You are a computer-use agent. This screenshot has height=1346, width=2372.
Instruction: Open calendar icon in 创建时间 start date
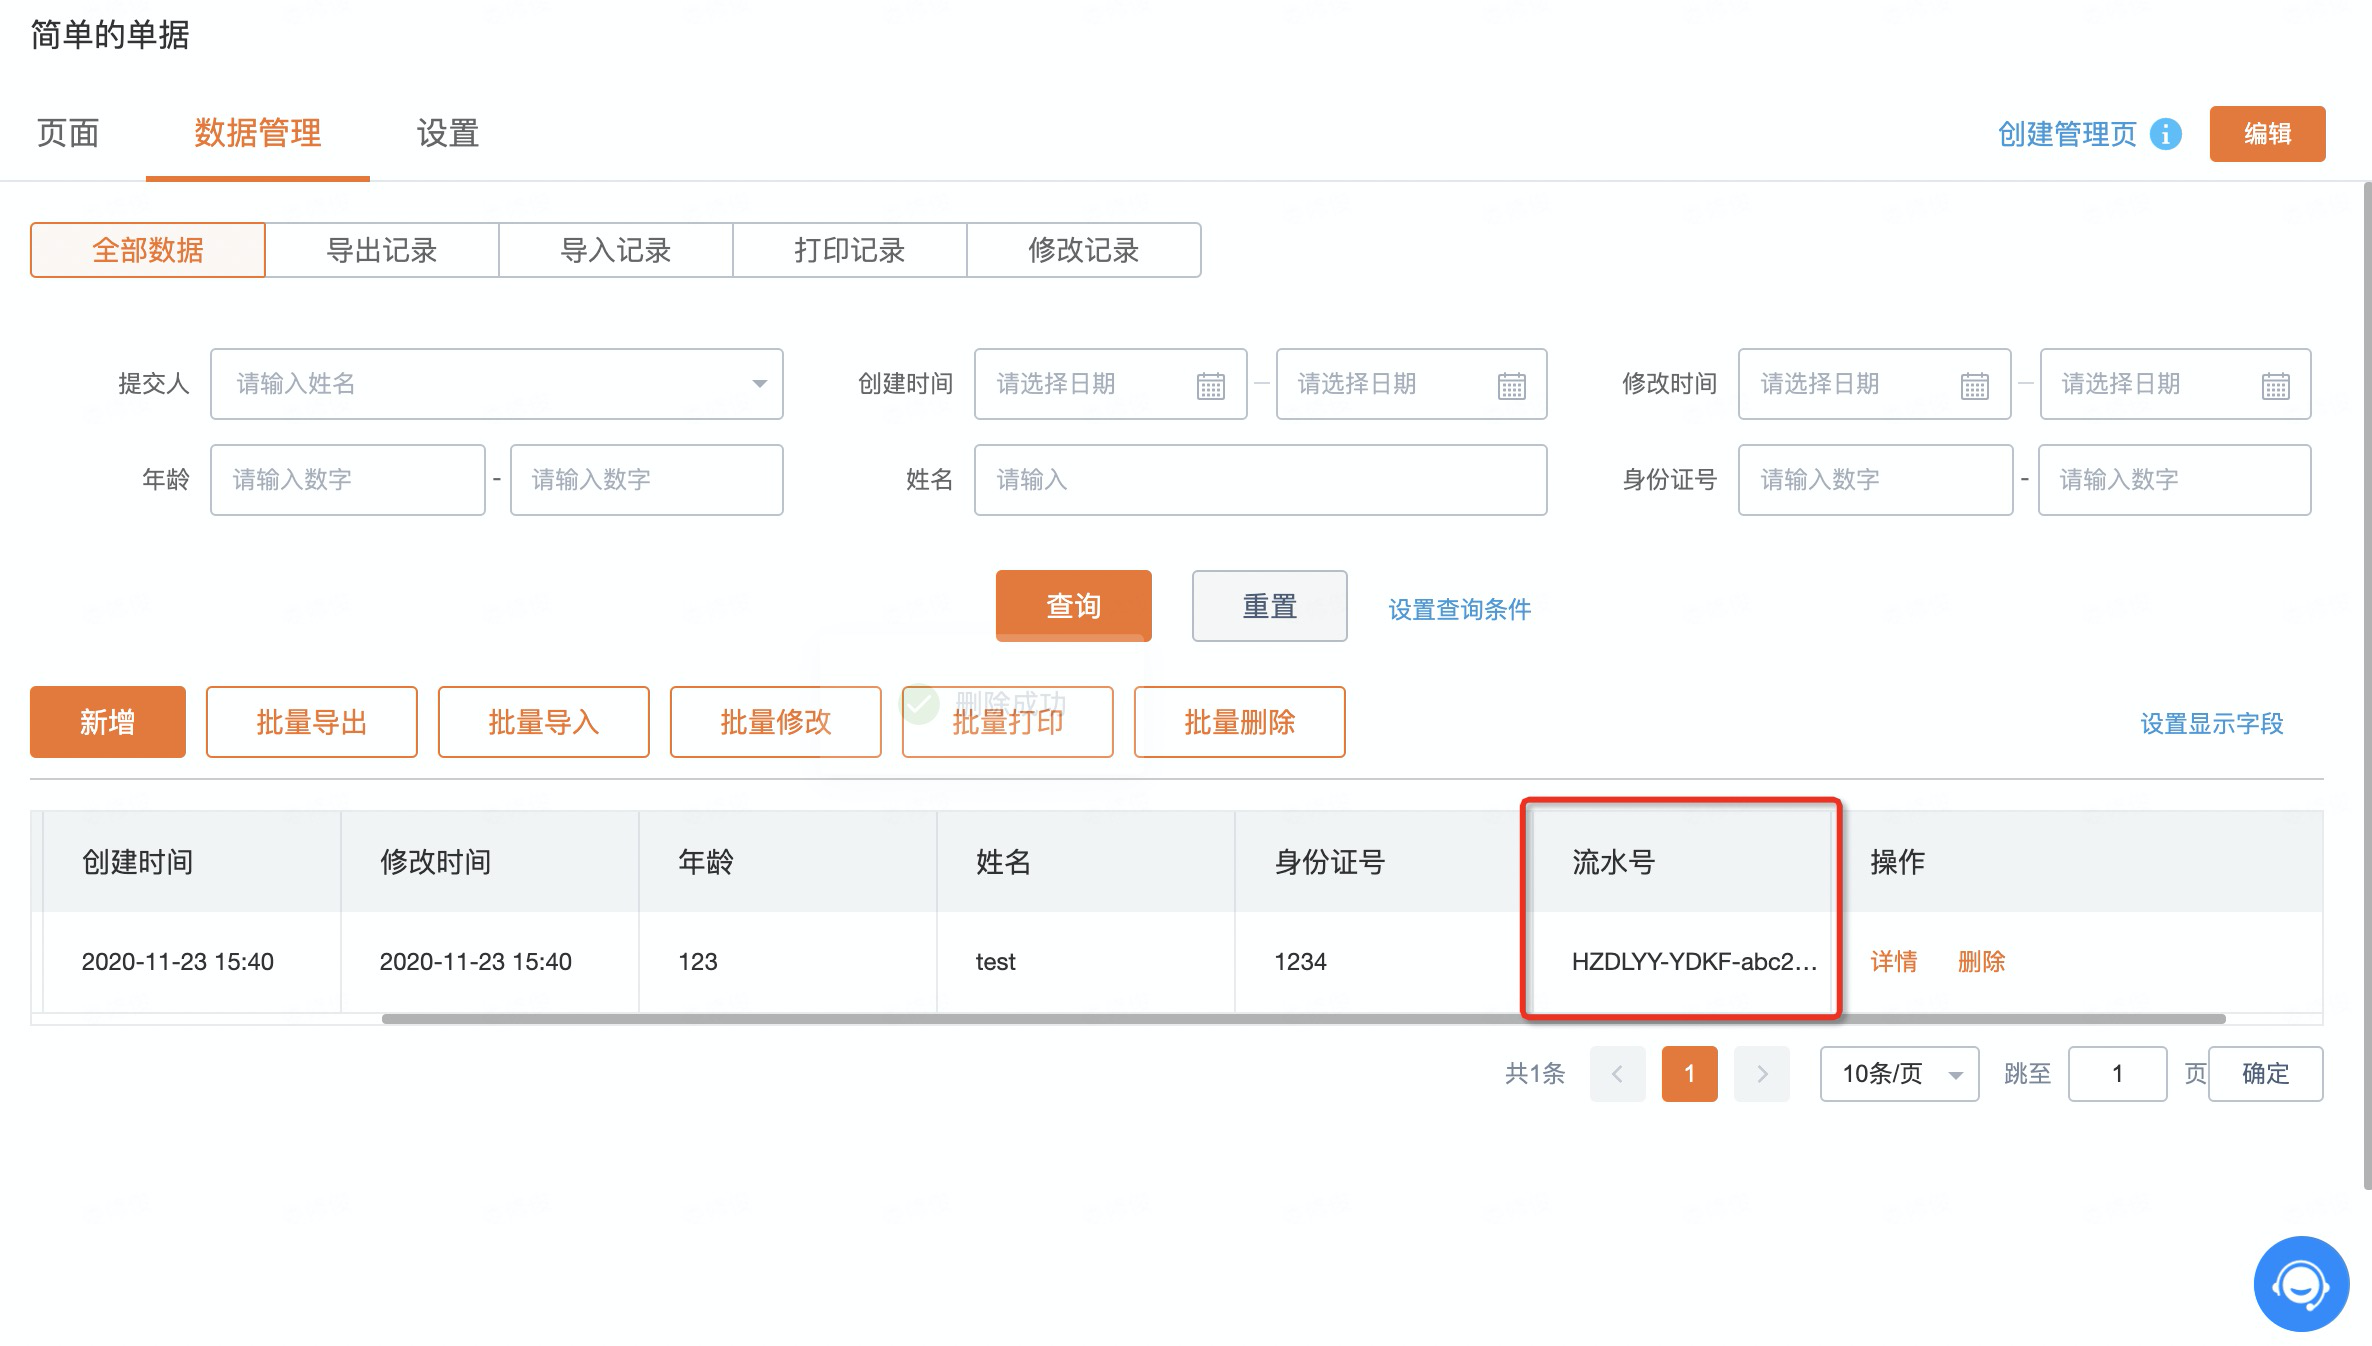(x=1210, y=385)
